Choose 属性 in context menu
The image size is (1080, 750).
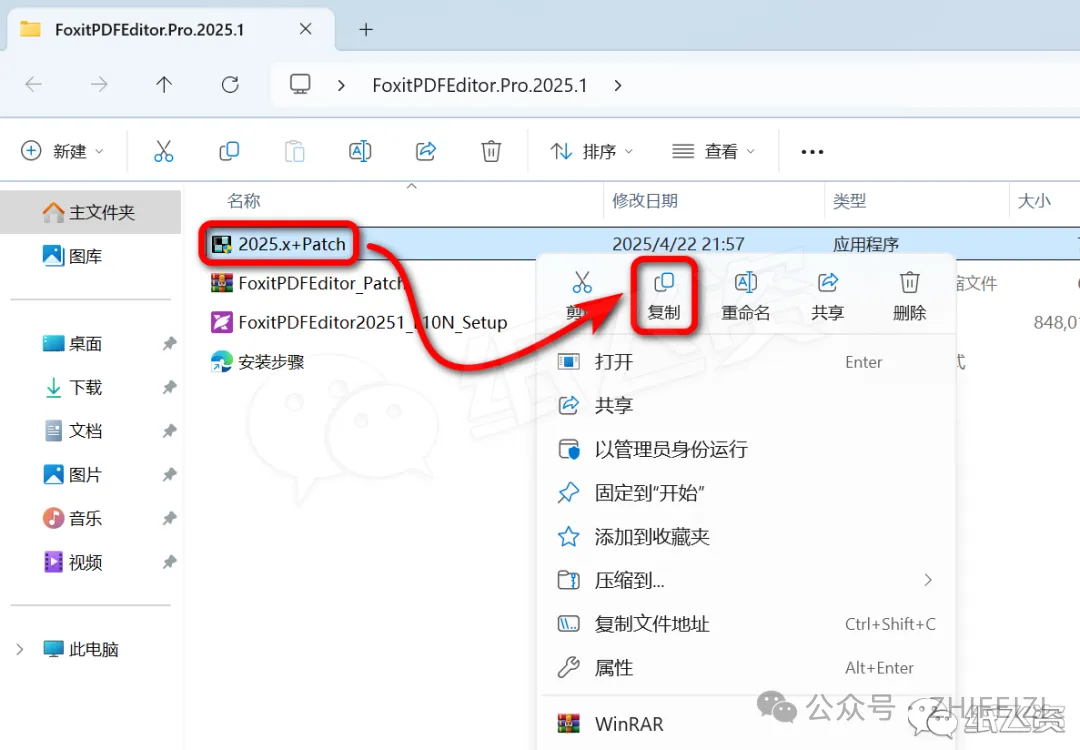point(747,667)
